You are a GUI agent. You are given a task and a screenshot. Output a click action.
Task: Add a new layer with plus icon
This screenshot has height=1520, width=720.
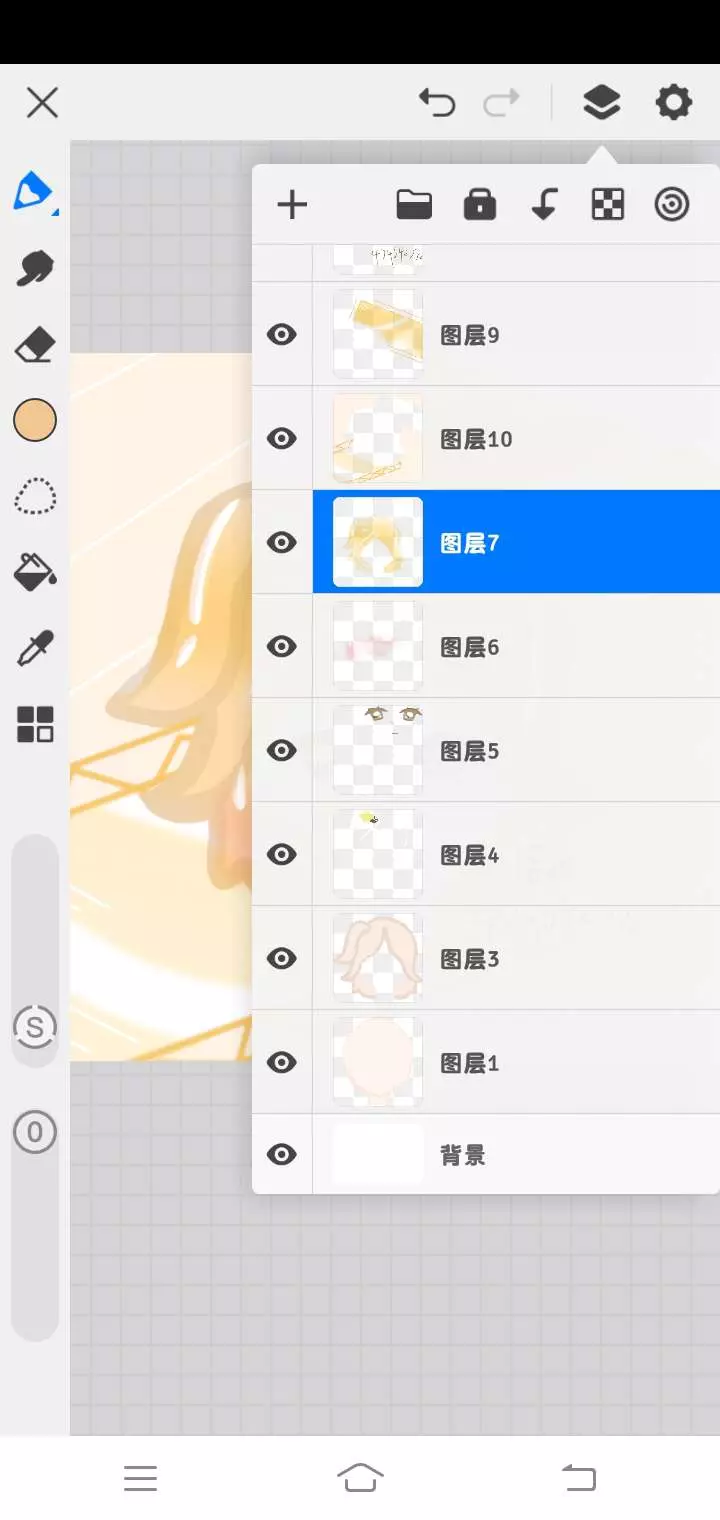pyautogui.click(x=292, y=205)
